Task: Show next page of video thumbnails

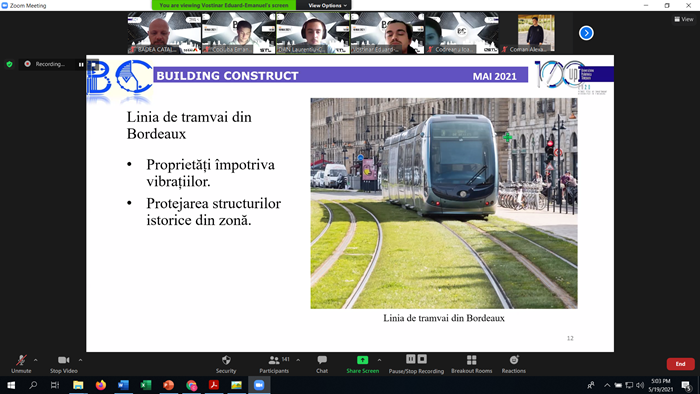Action: 586,33
